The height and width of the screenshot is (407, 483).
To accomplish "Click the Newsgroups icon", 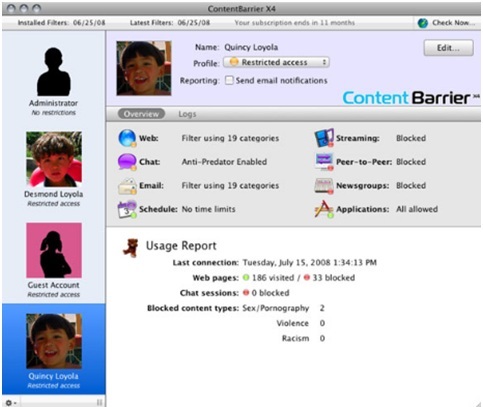I will 324,186.
